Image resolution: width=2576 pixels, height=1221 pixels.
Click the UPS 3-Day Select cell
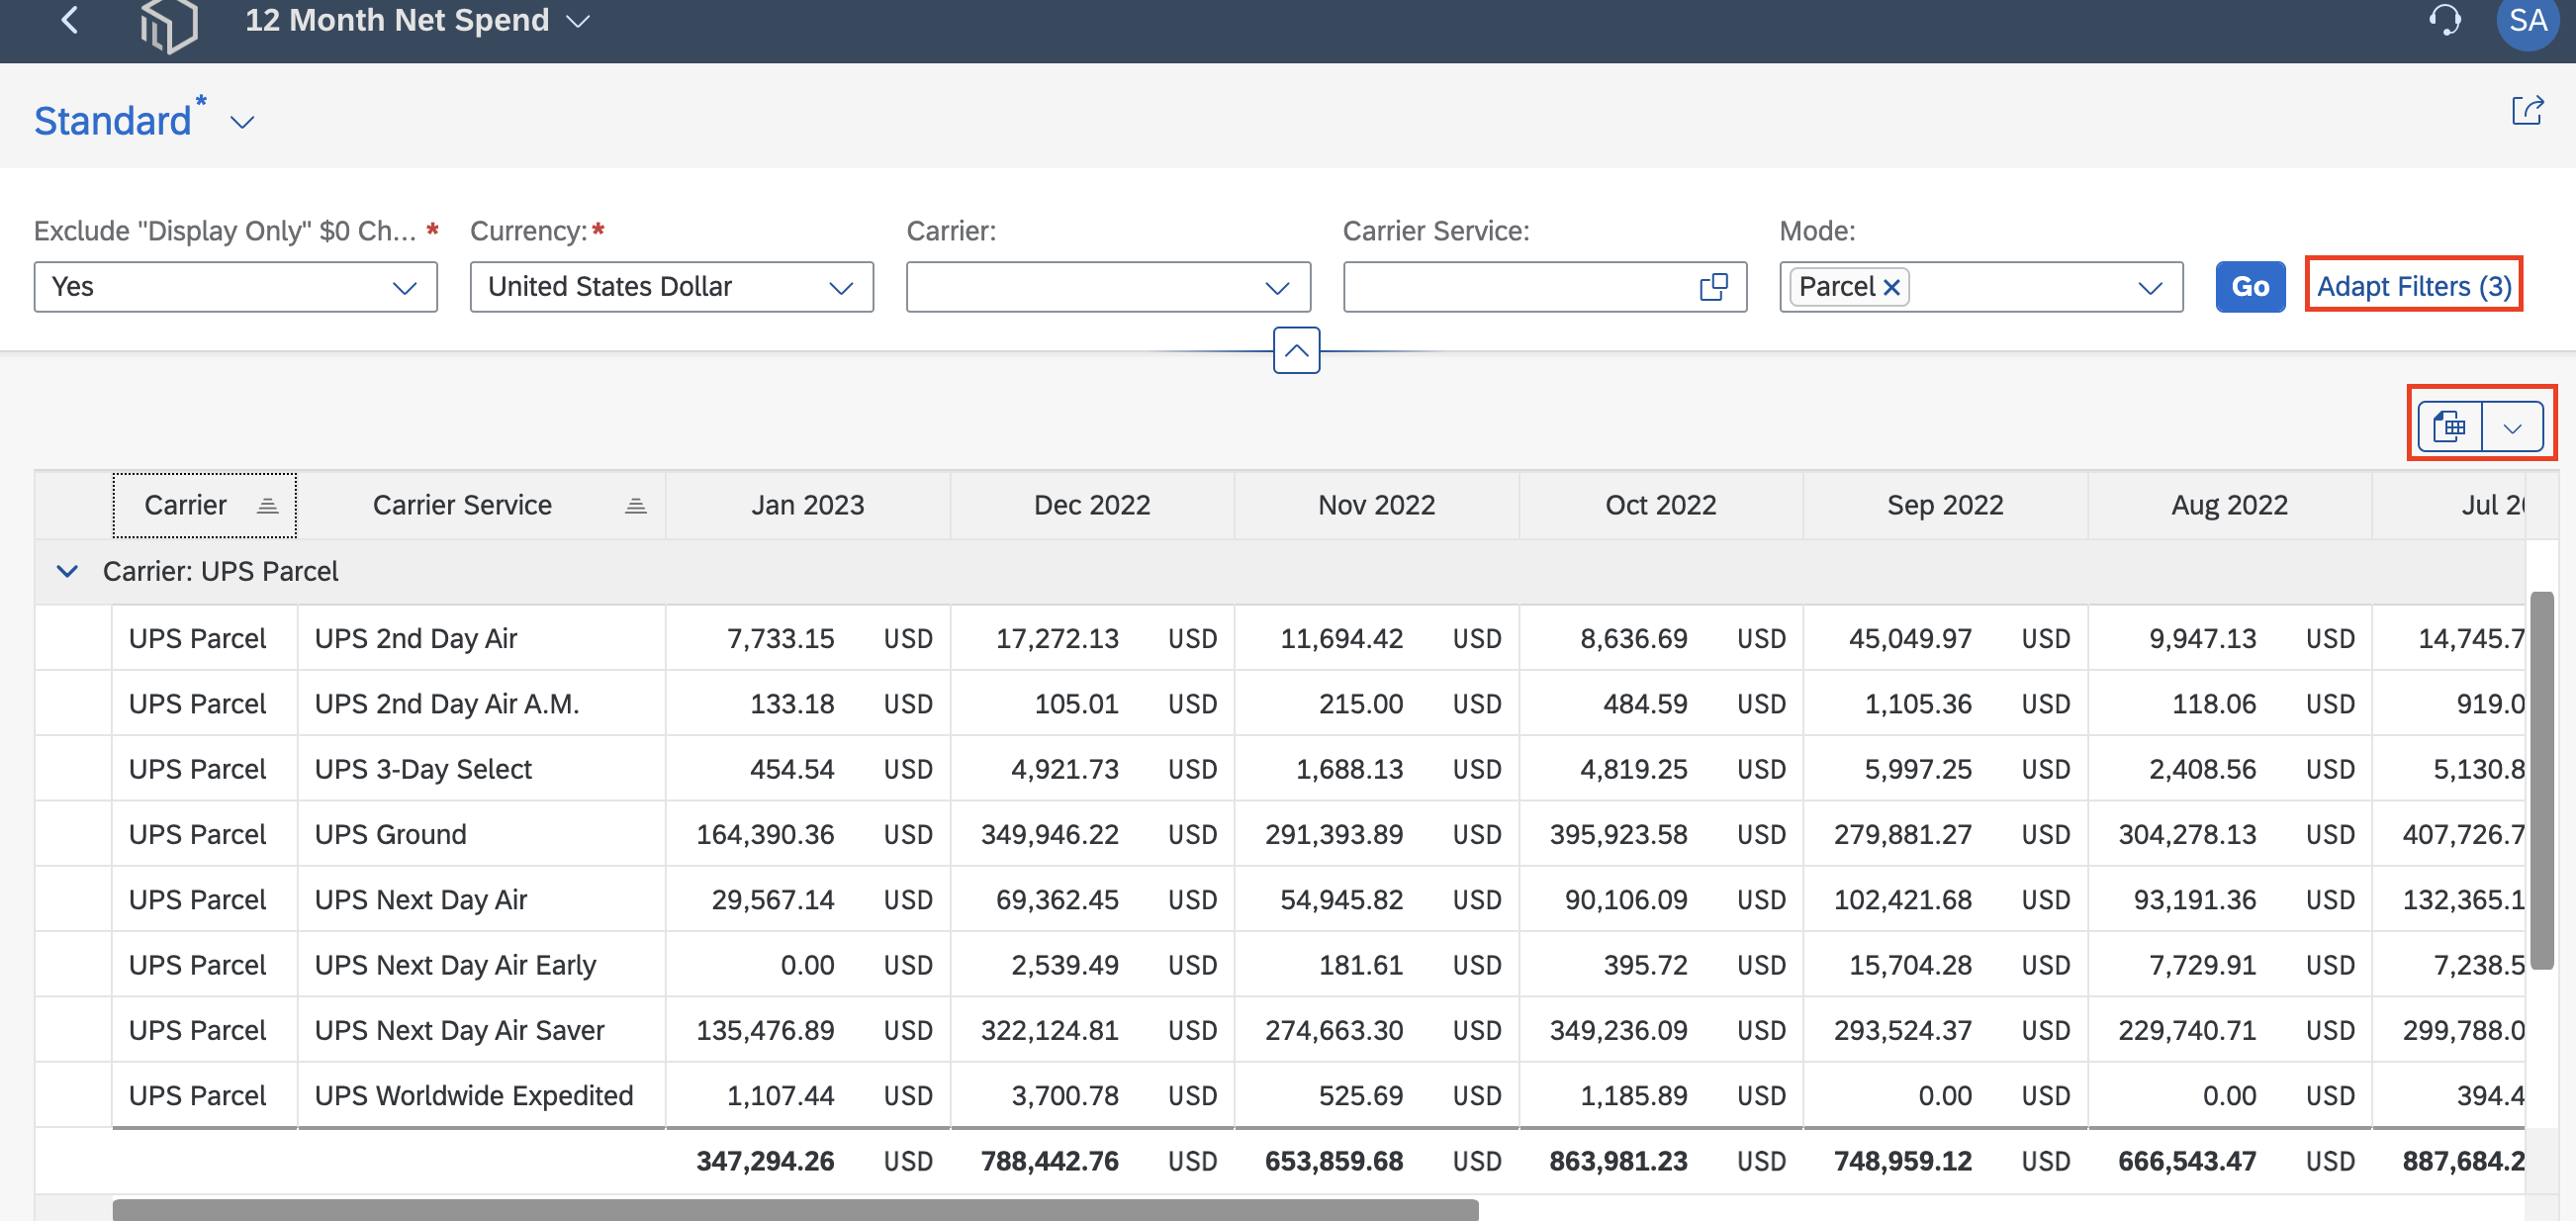tap(481, 769)
